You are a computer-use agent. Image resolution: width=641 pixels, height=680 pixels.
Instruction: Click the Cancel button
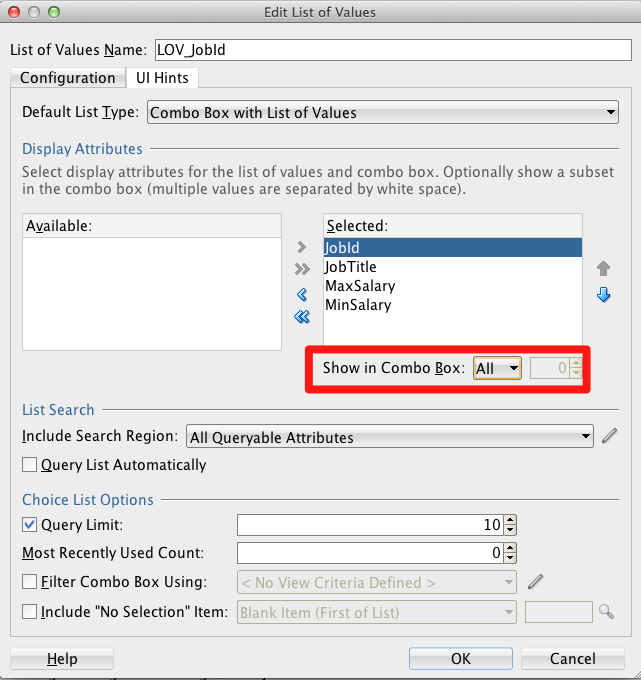pos(572,659)
